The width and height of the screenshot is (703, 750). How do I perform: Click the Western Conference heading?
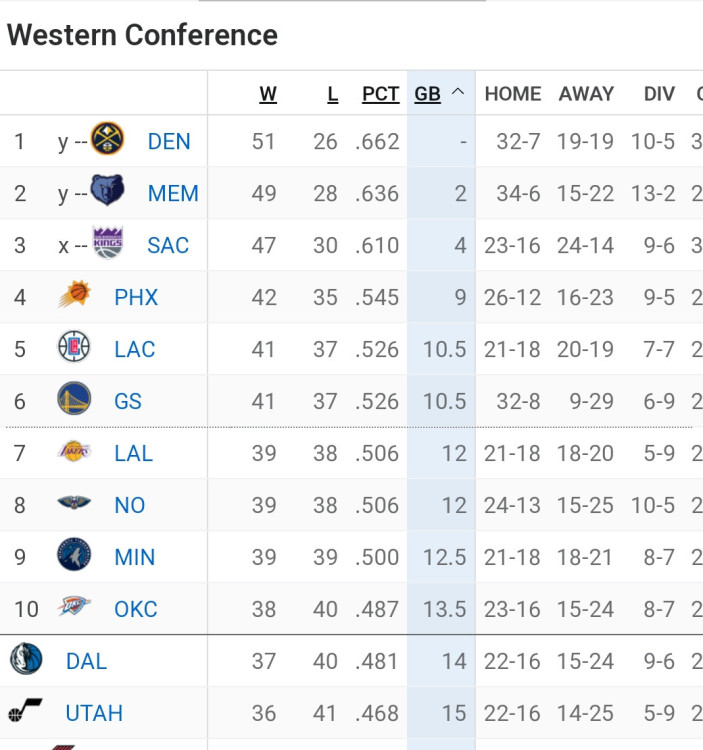(x=142, y=35)
